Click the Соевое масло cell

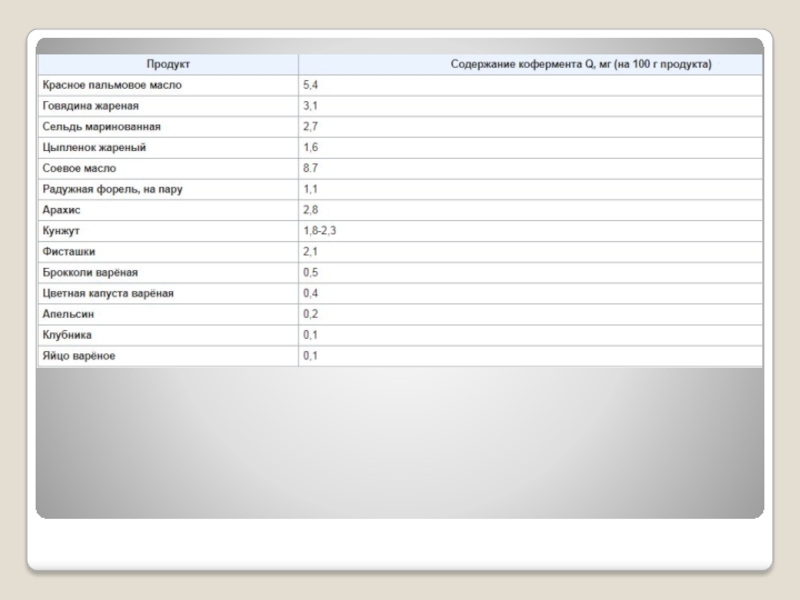point(79,168)
